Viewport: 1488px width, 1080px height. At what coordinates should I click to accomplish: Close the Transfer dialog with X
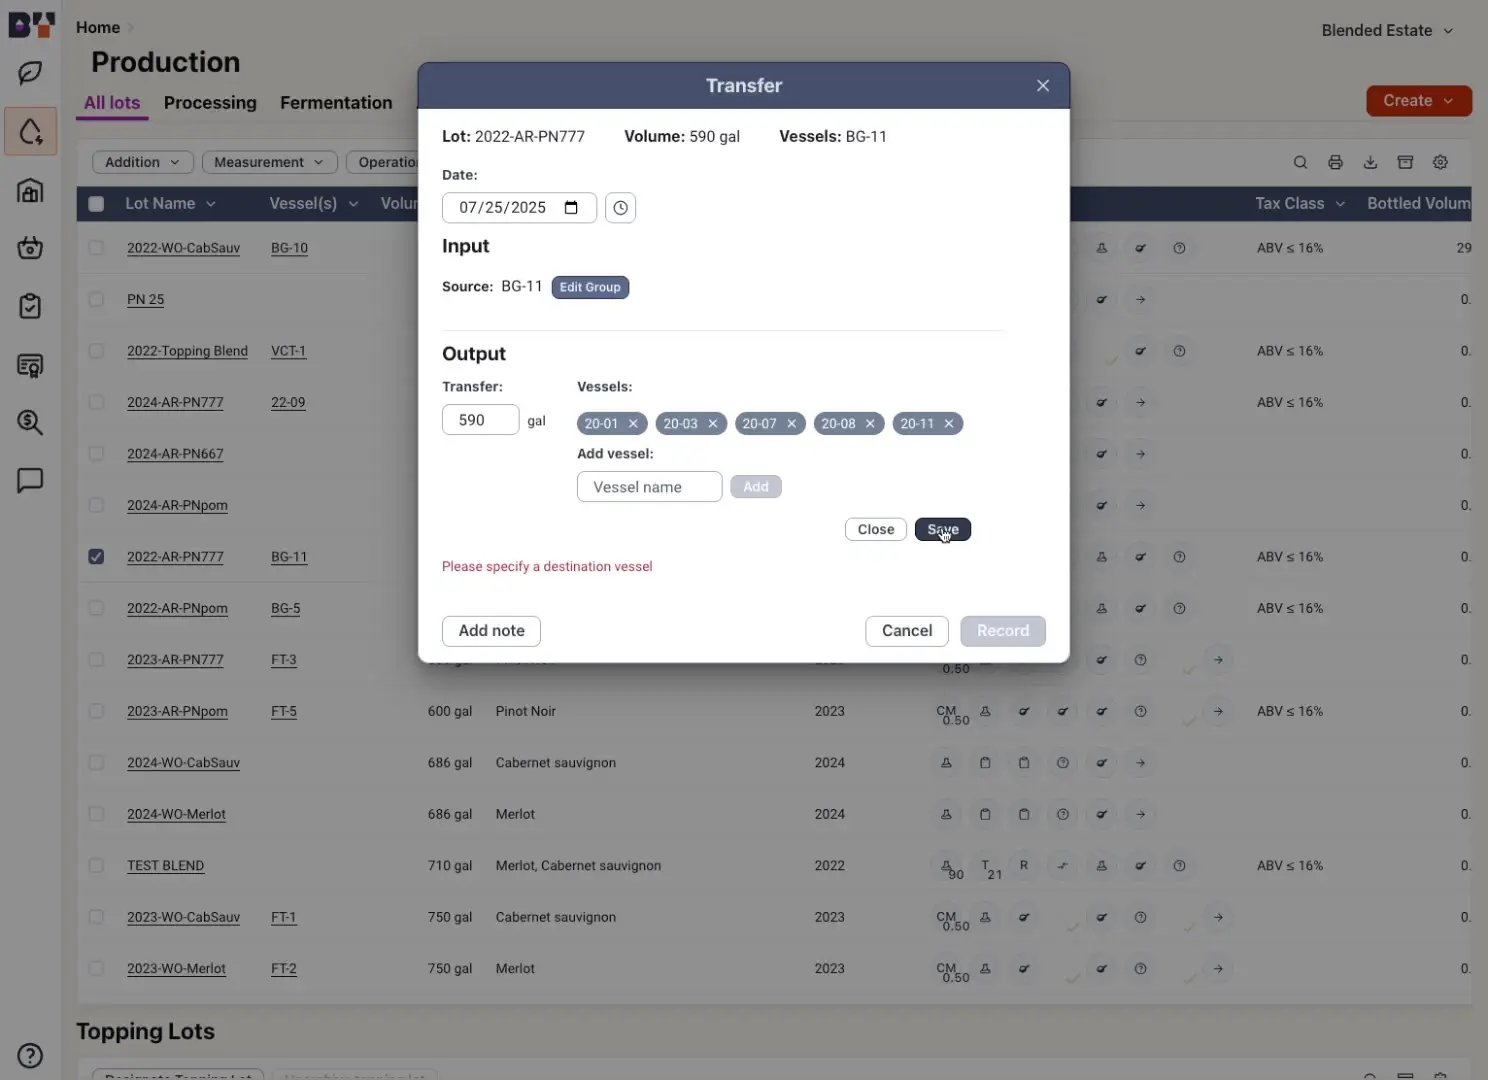[x=1043, y=86]
